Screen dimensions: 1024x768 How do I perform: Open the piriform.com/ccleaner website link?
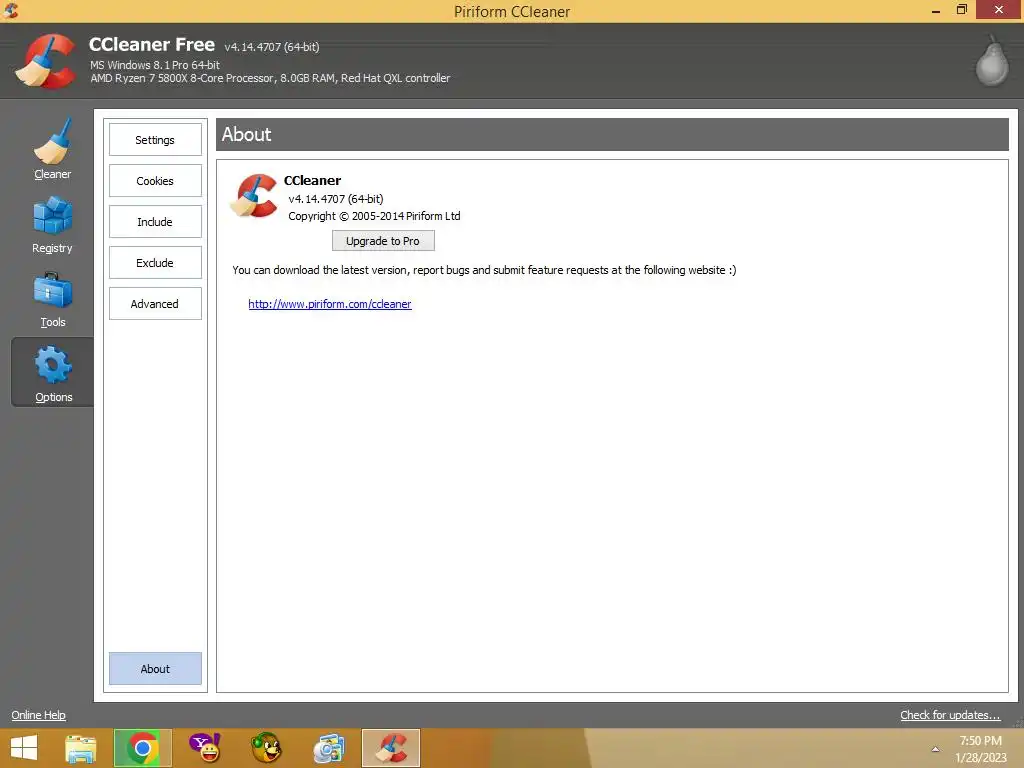[330, 304]
